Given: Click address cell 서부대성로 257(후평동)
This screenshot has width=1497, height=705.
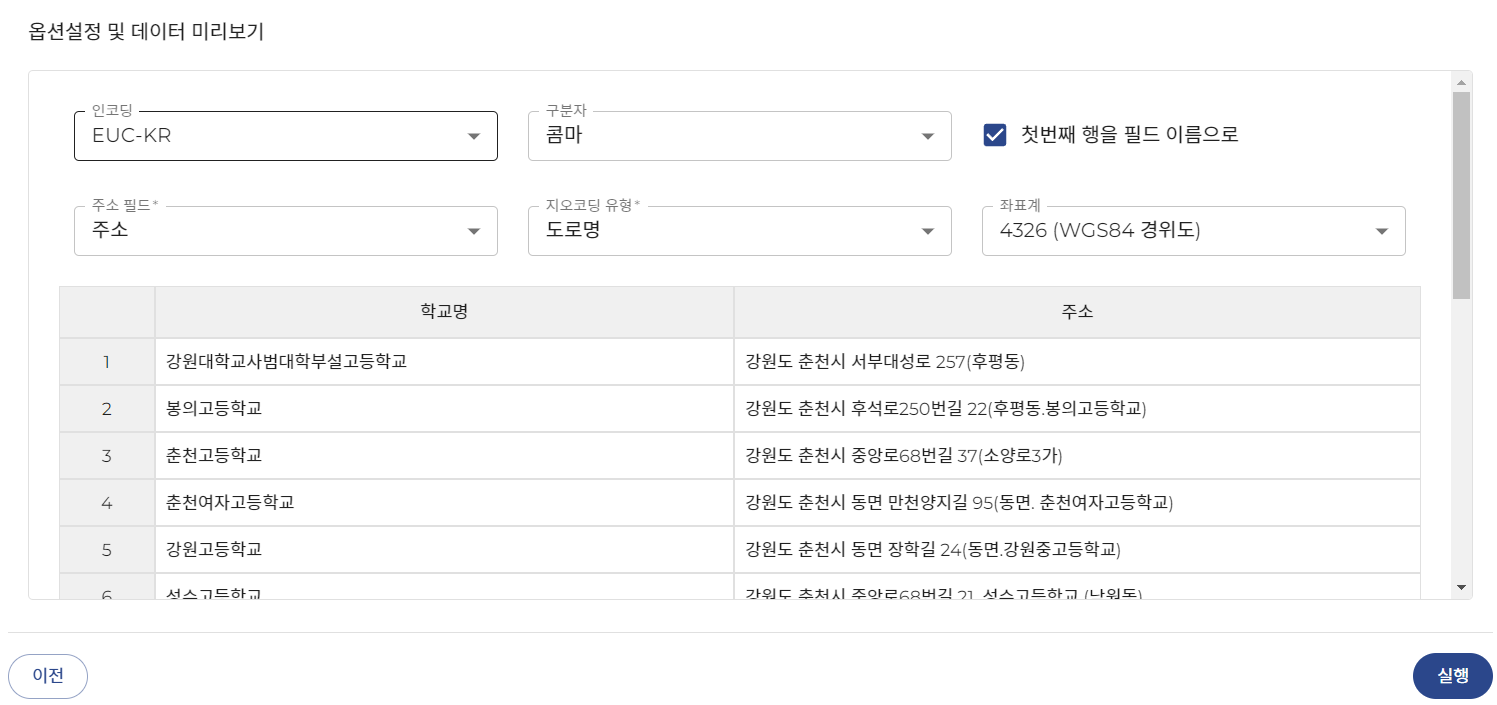Looking at the screenshot, I should (1077, 362).
